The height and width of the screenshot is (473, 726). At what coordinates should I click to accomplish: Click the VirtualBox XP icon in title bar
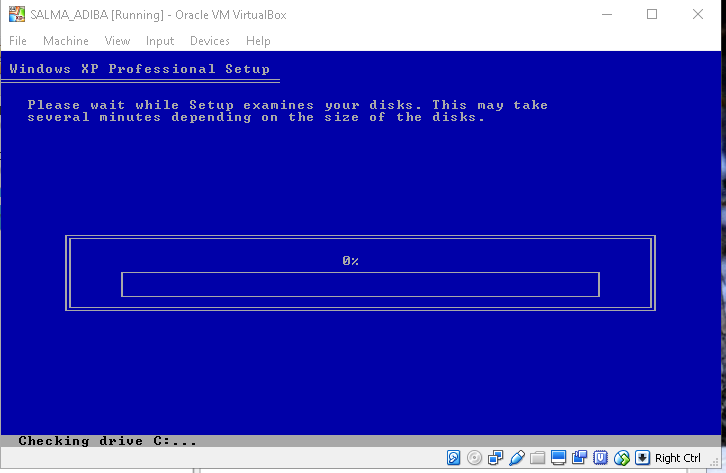pos(17,14)
